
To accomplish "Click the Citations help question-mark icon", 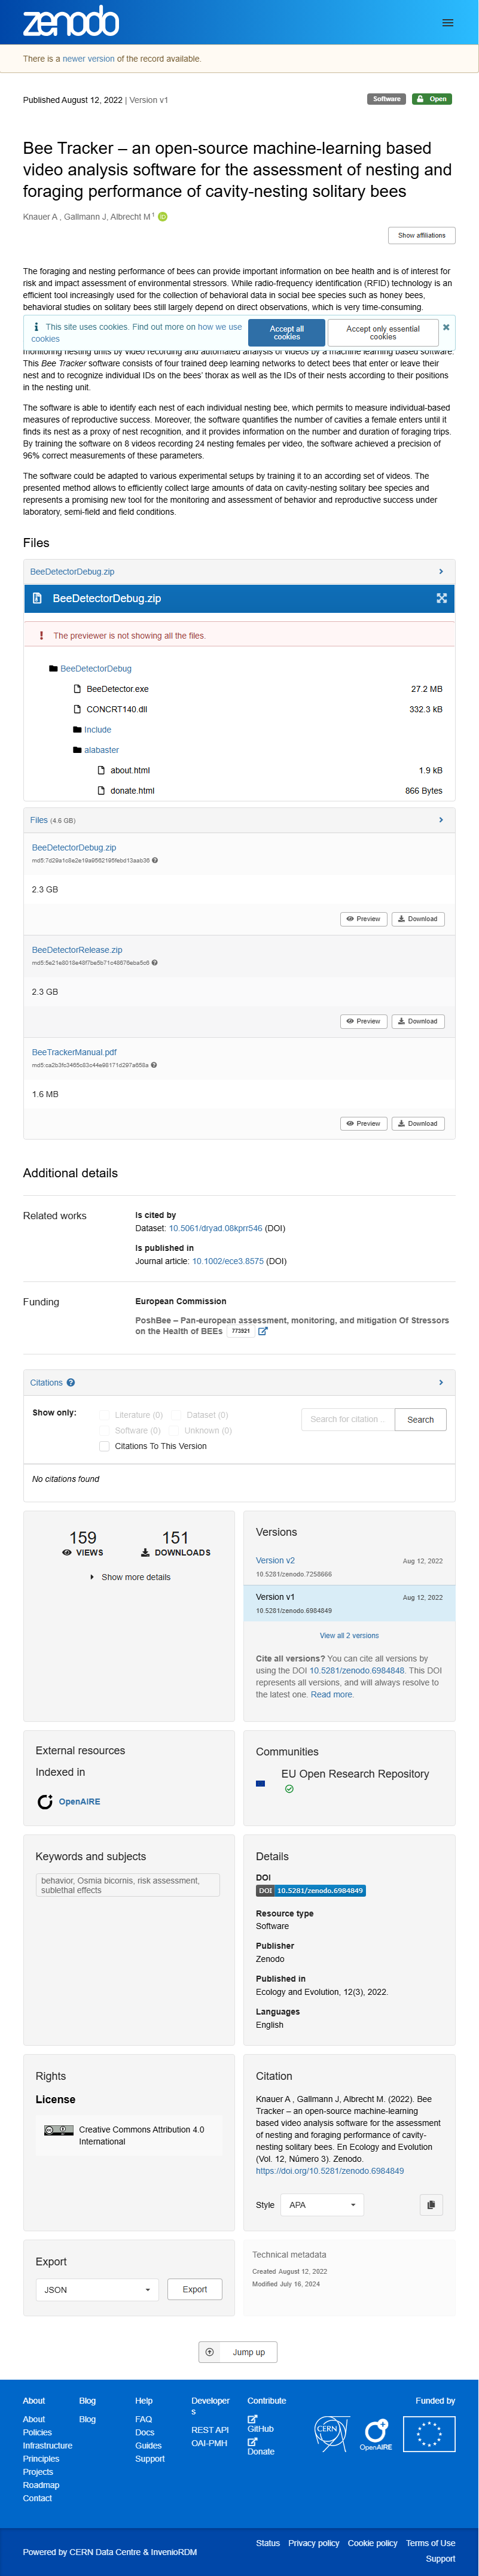I will (71, 1382).
